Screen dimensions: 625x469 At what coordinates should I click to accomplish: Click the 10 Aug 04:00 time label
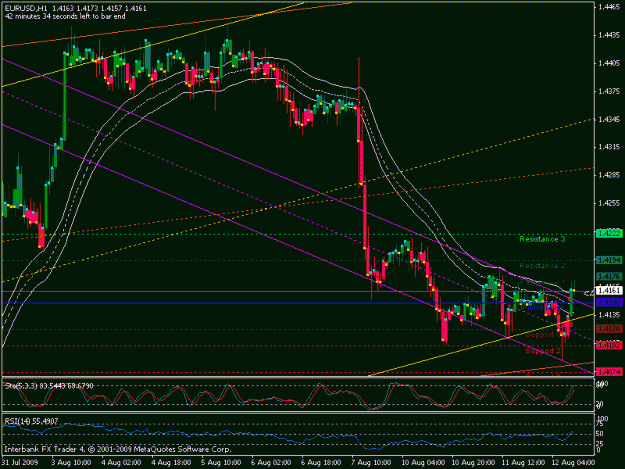423,463
